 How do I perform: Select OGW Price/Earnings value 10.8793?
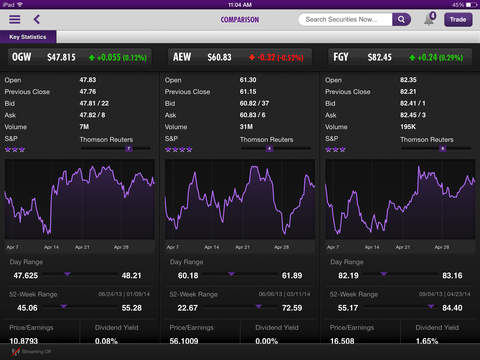pyautogui.click(x=24, y=341)
